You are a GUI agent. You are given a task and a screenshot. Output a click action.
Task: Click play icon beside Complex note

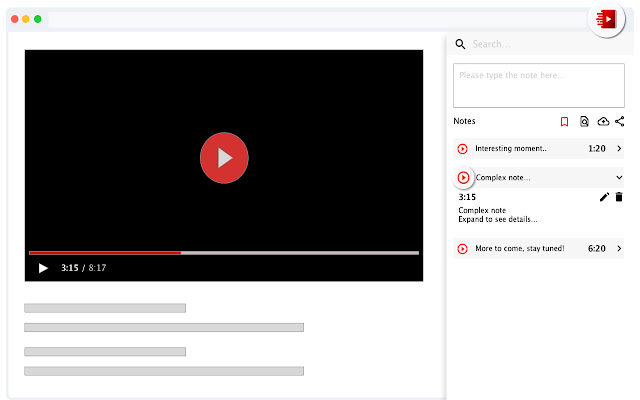[463, 178]
